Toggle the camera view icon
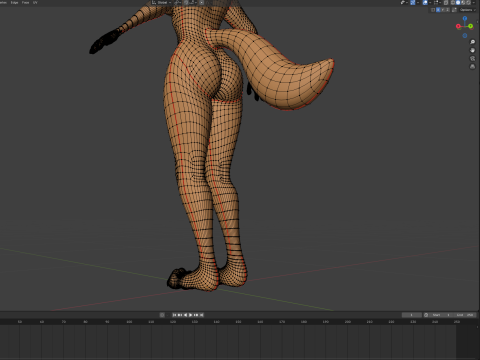The width and height of the screenshot is (480, 360). tap(472, 59)
